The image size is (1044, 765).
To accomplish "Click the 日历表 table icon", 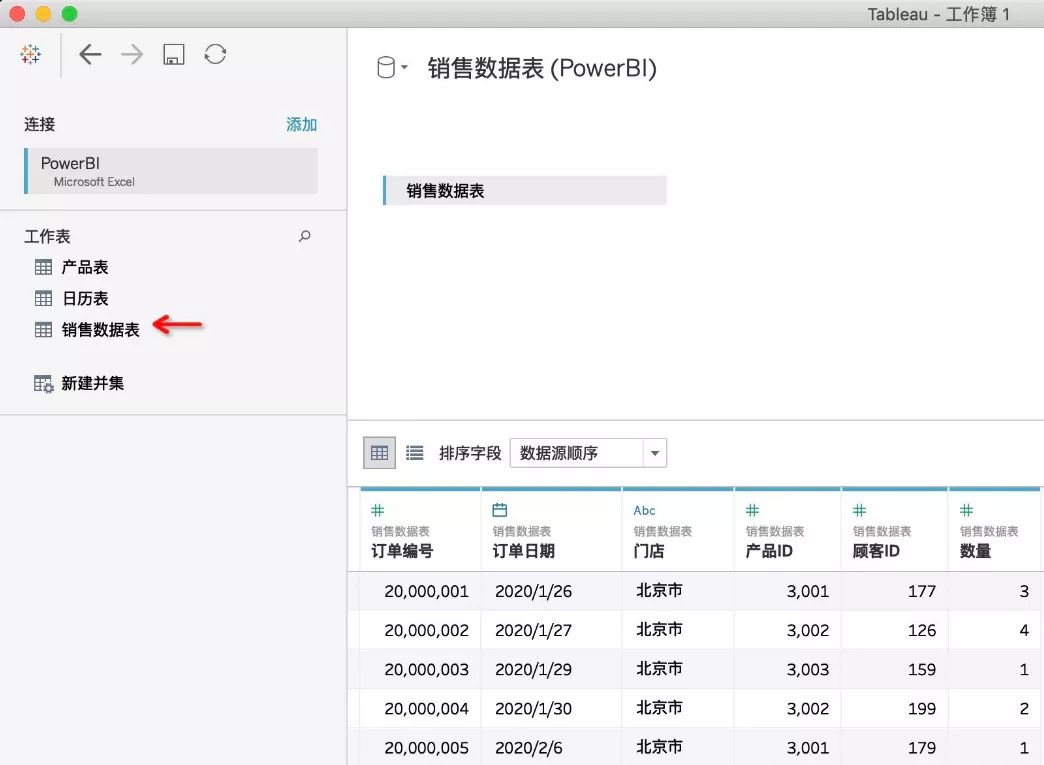I will (x=43, y=298).
